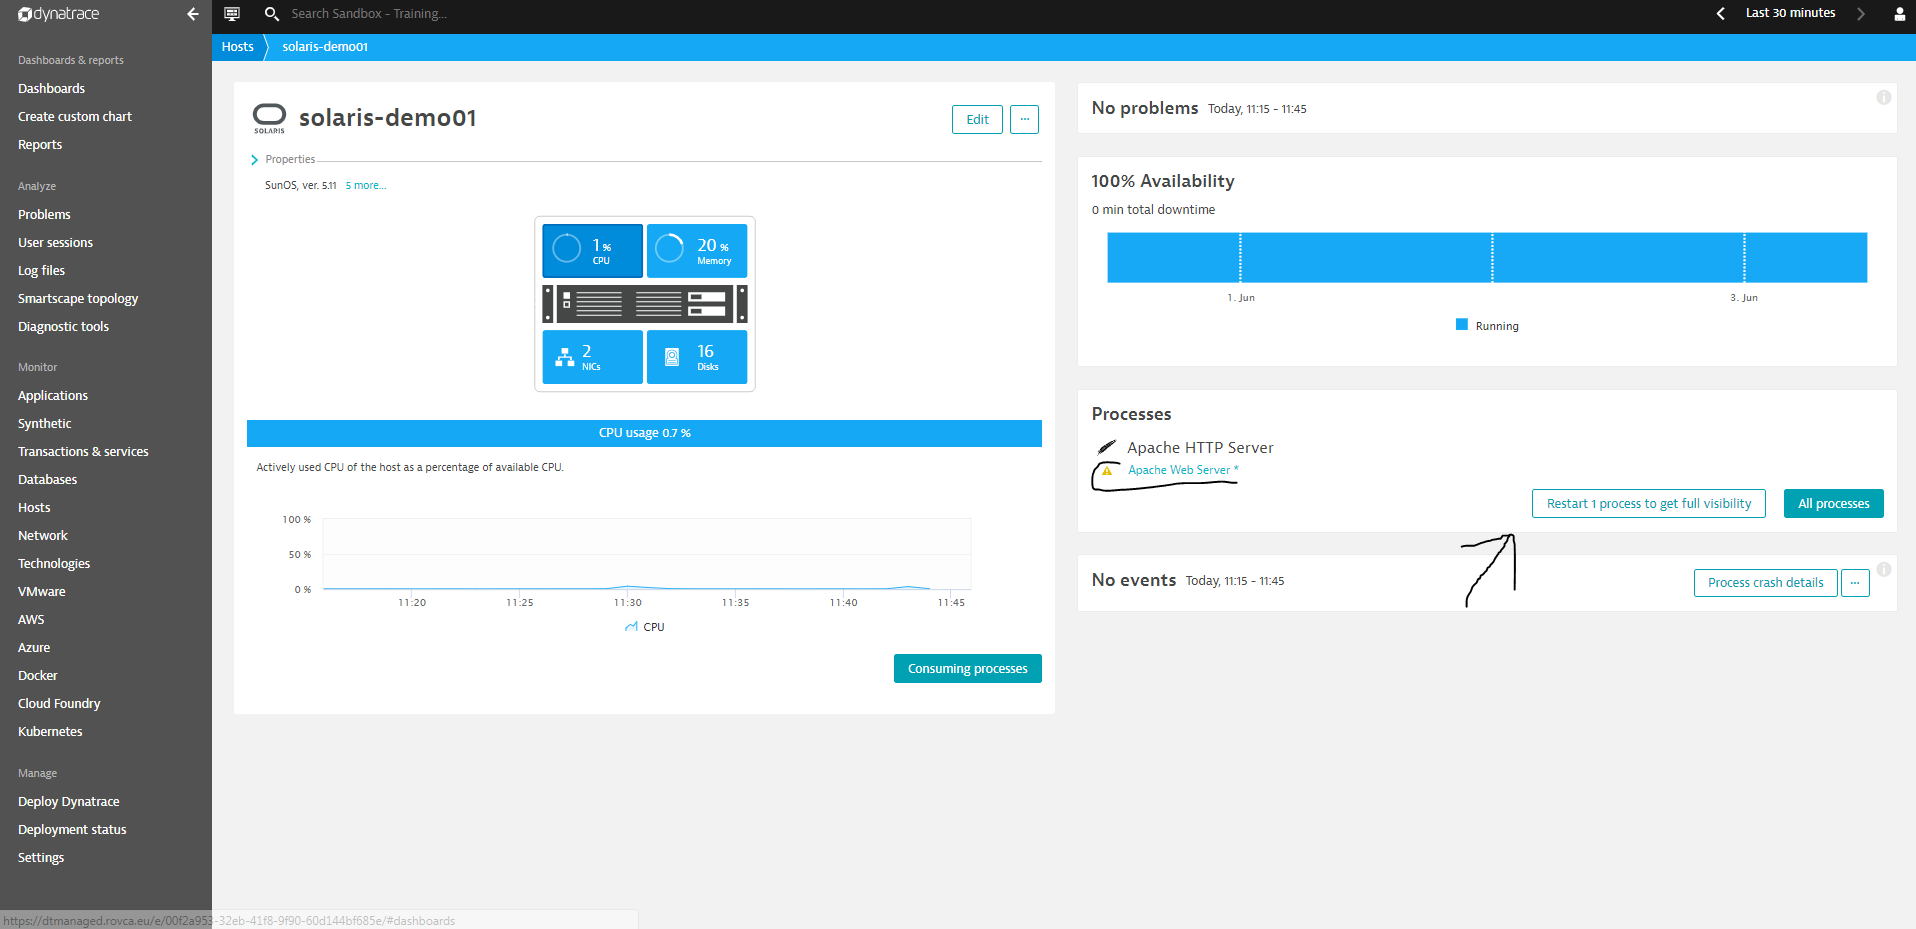Viewport: 1916px width, 929px height.
Task: Navigate to Hosts breadcrumb
Action: [x=237, y=47]
